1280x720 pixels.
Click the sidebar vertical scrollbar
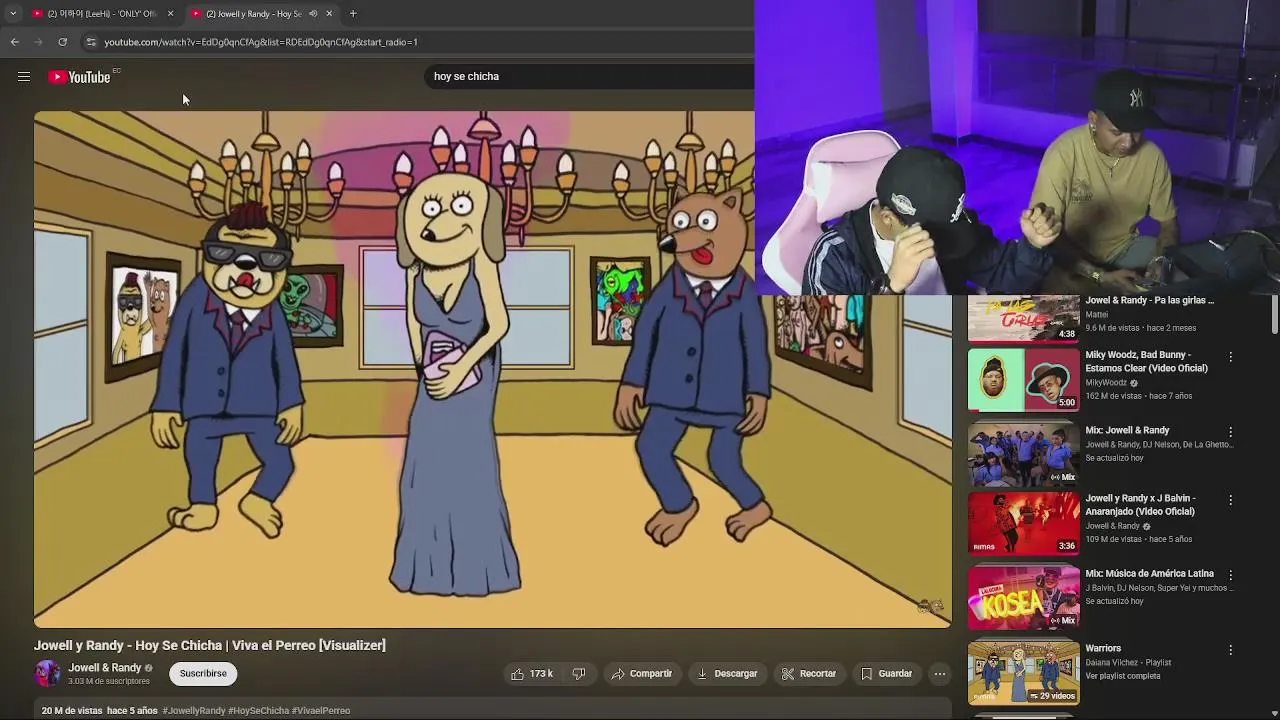(x=1274, y=315)
